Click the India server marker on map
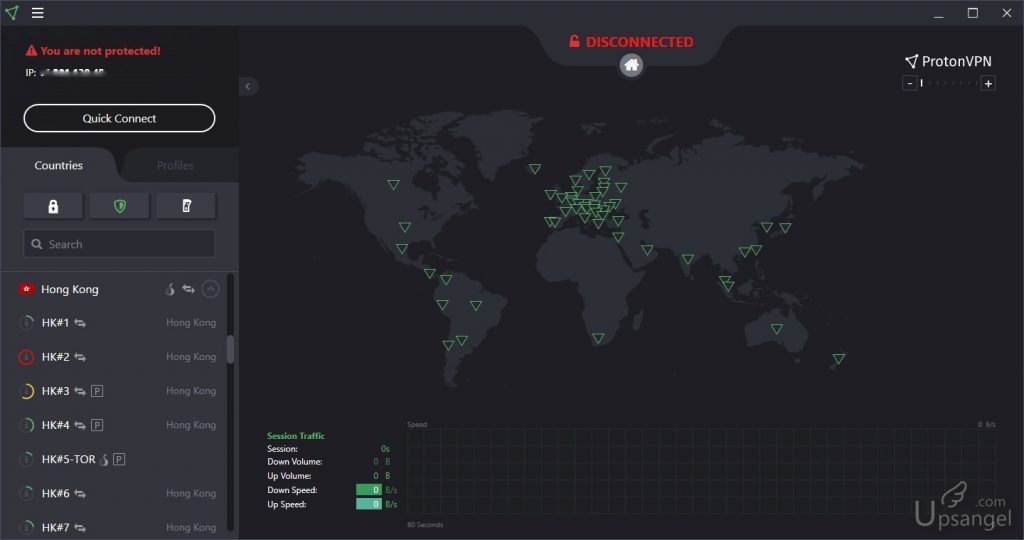 point(688,259)
